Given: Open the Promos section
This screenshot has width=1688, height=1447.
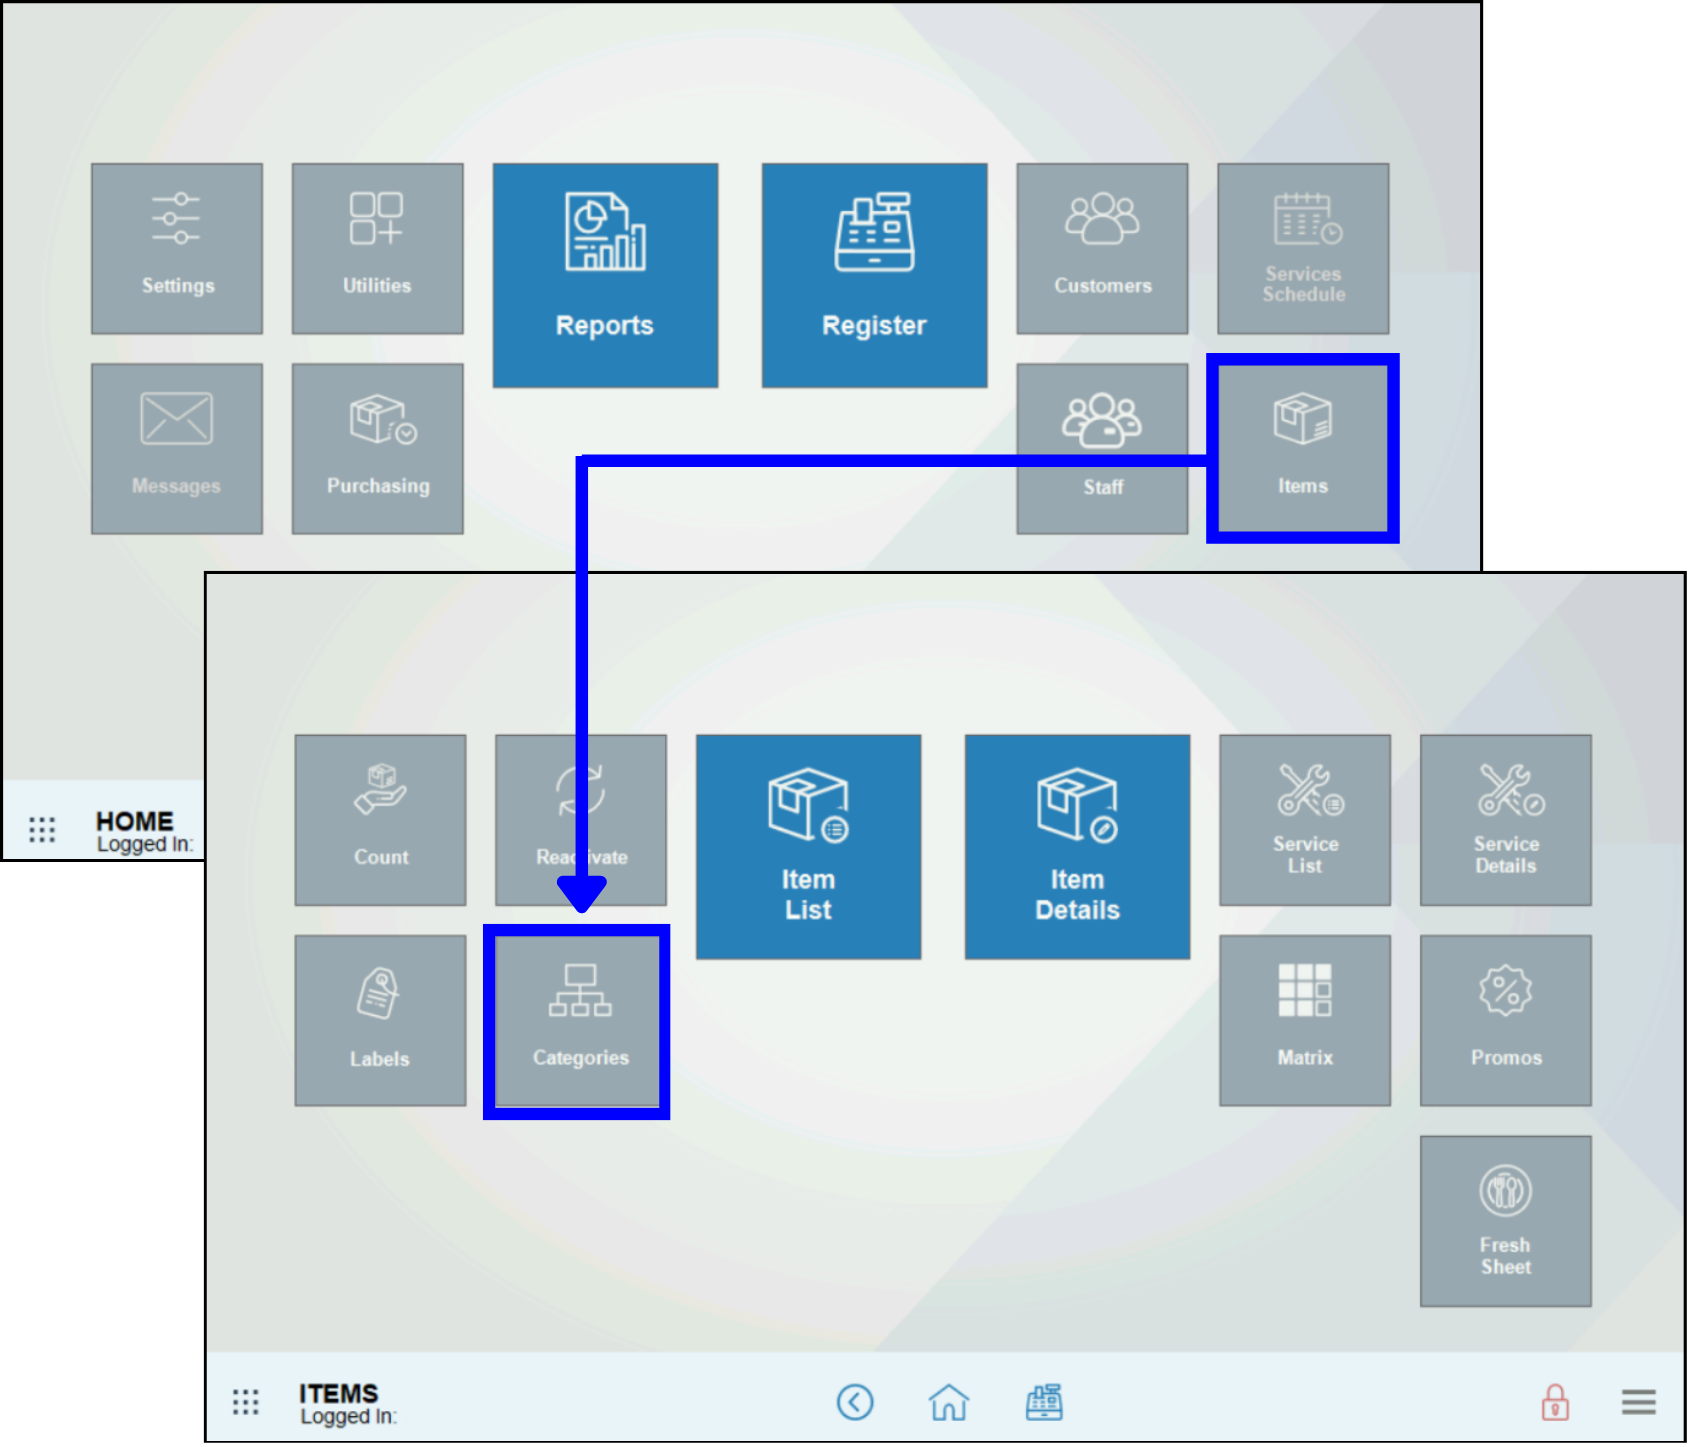Looking at the screenshot, I should pyautogui.click(x=1504, y=1019).
